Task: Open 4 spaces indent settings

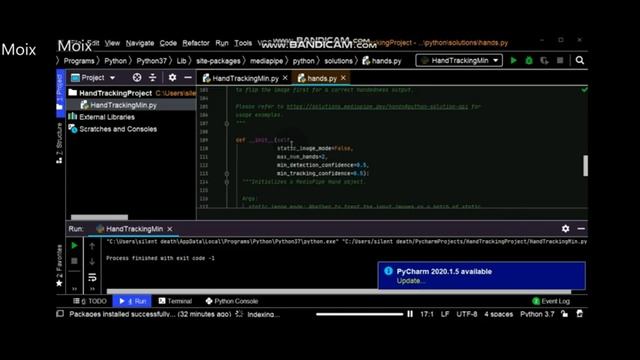Action: click(498, 314)
